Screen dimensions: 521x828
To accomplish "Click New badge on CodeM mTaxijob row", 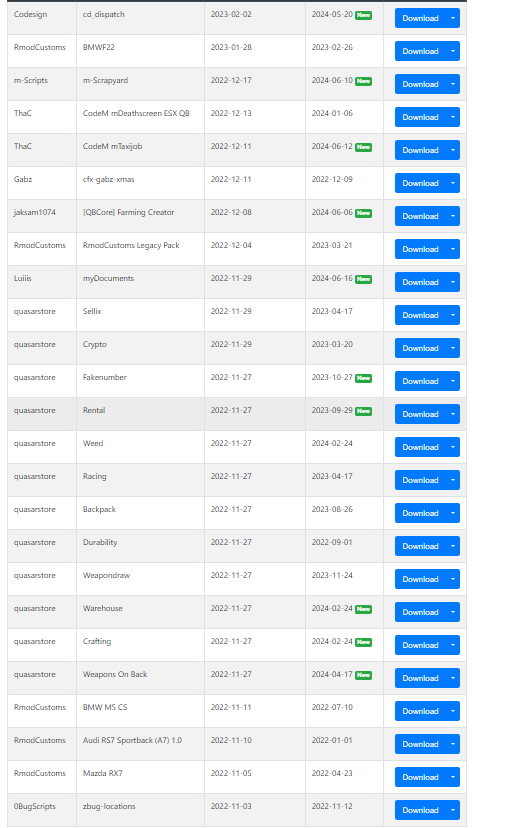I will (x=363, y=147).
